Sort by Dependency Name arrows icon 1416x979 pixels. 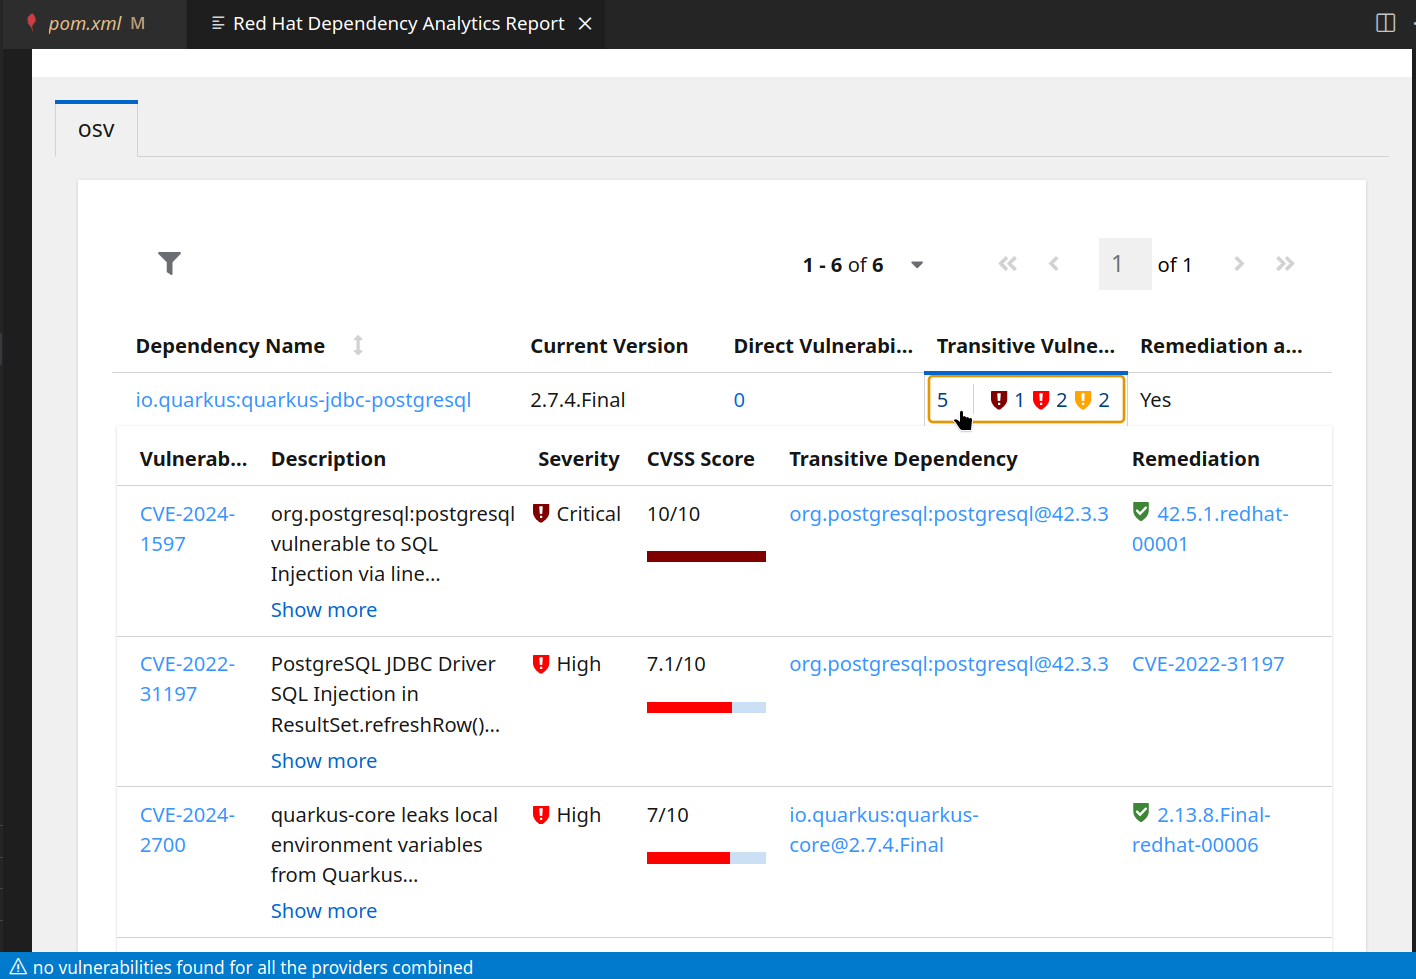[358, 346]
